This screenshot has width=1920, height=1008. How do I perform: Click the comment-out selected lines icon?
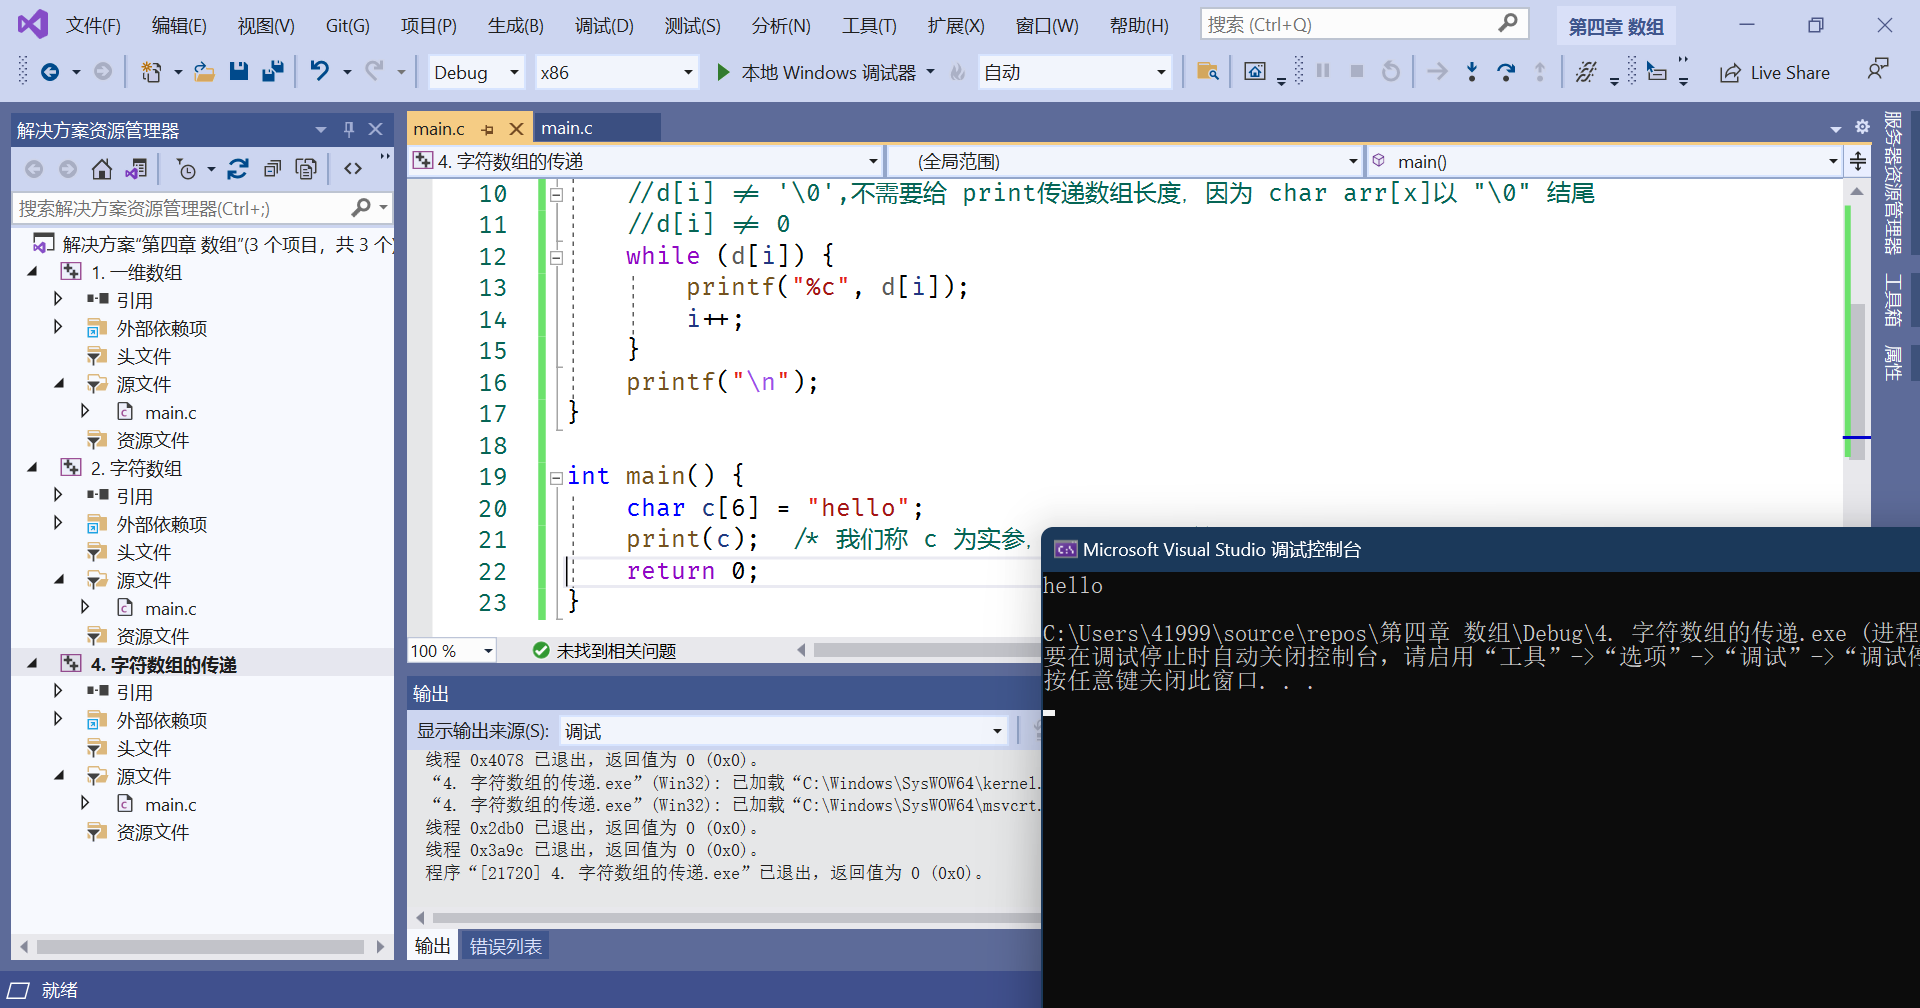click(x=1585, y=72)
